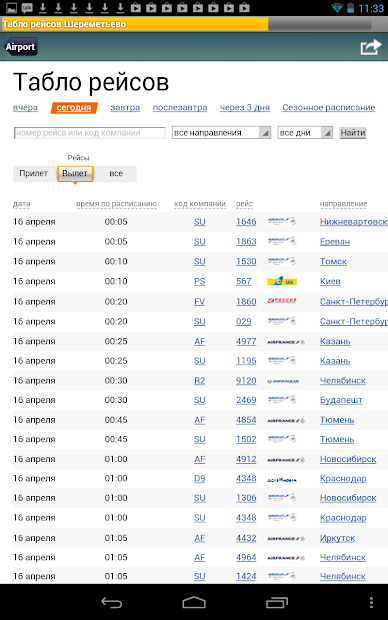Viewport: 388px width, 620px height.
Task: Click the R2 company code link
Action: coord(199,380)
